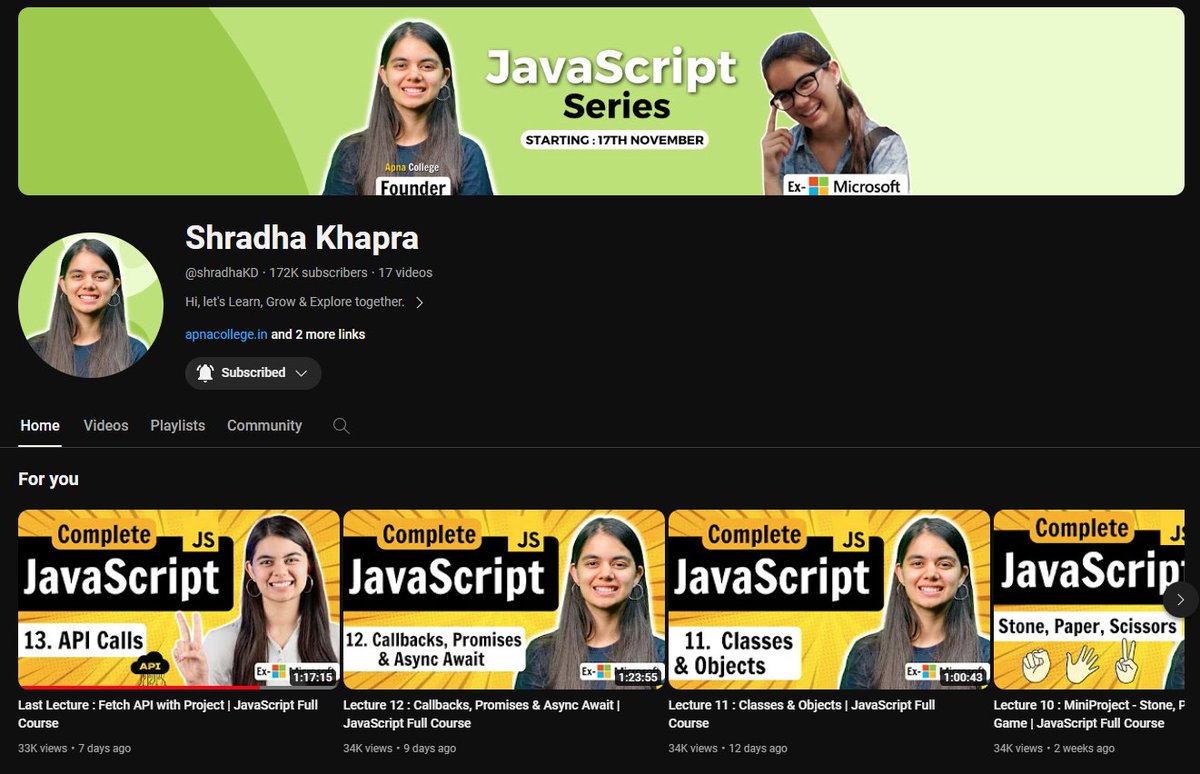Open 11. Classes & Objects thumbnail

(829, 599)
